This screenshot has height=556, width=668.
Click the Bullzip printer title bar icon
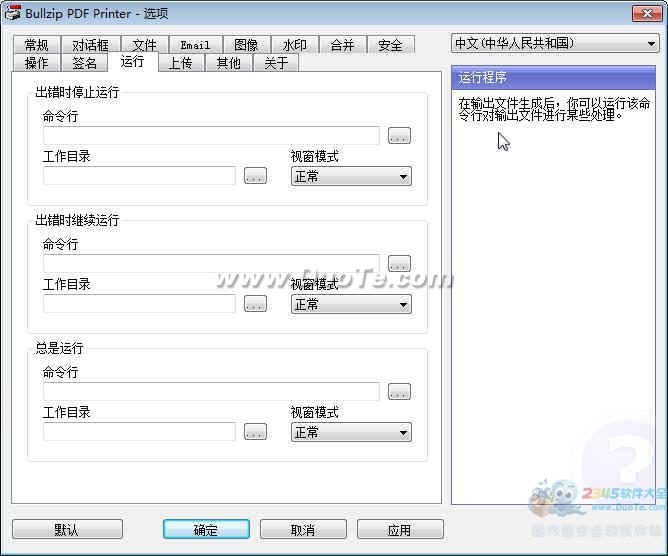[12, 13]
